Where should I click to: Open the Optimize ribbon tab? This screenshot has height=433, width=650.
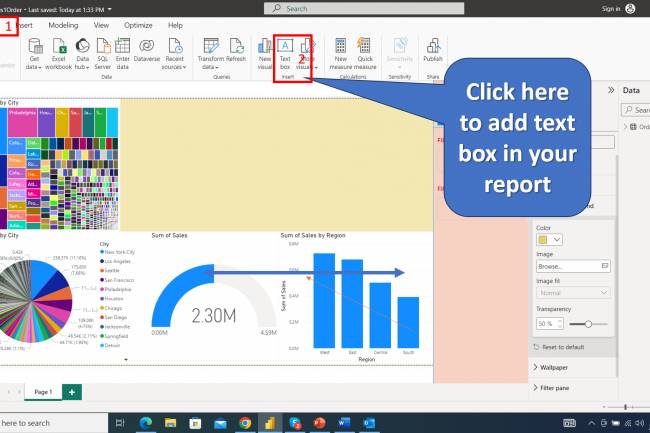point(138,25)
